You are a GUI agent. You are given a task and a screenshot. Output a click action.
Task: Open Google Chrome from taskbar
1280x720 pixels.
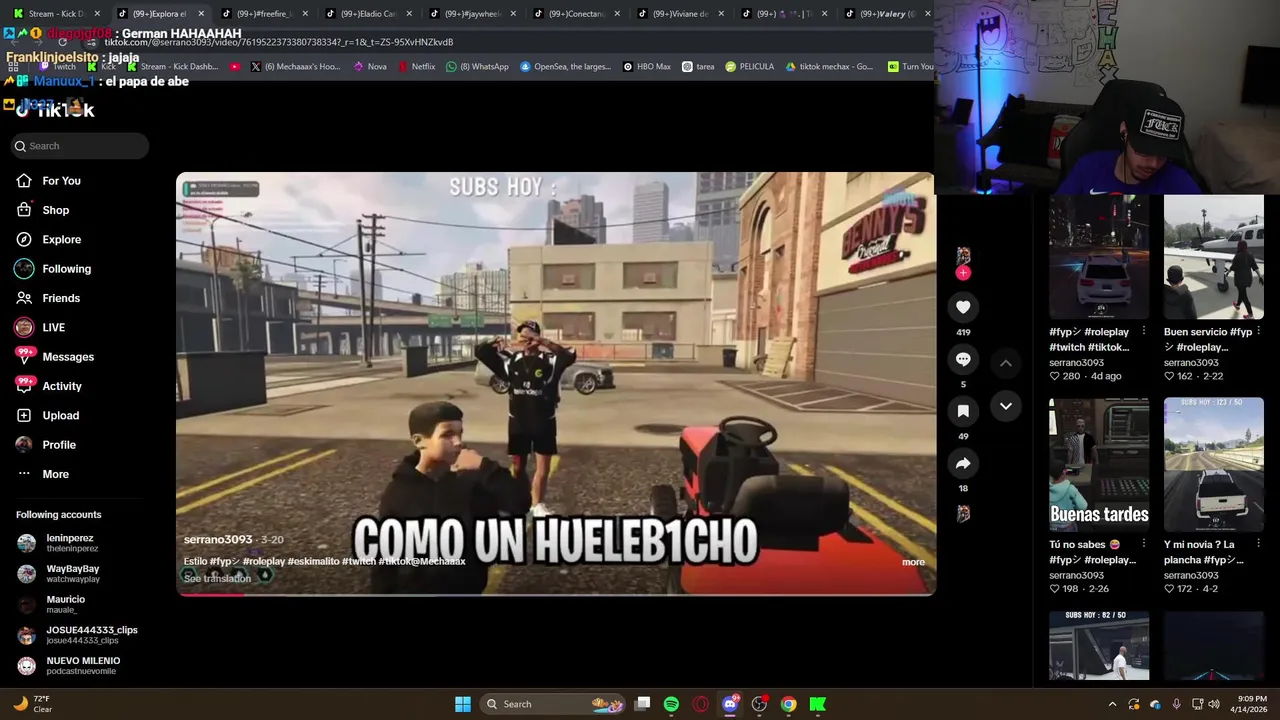(x=788, y=704)
